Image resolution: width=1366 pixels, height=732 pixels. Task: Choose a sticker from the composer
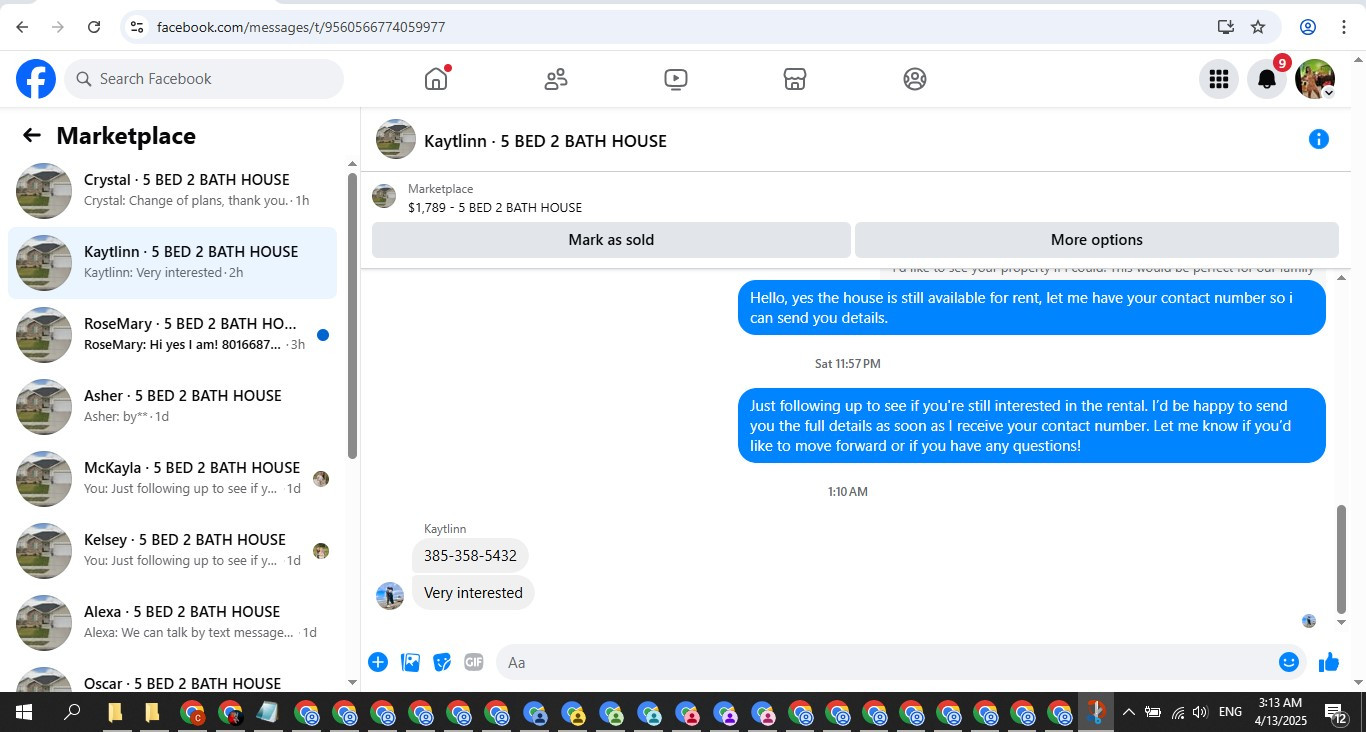click(x=442, y=662)
